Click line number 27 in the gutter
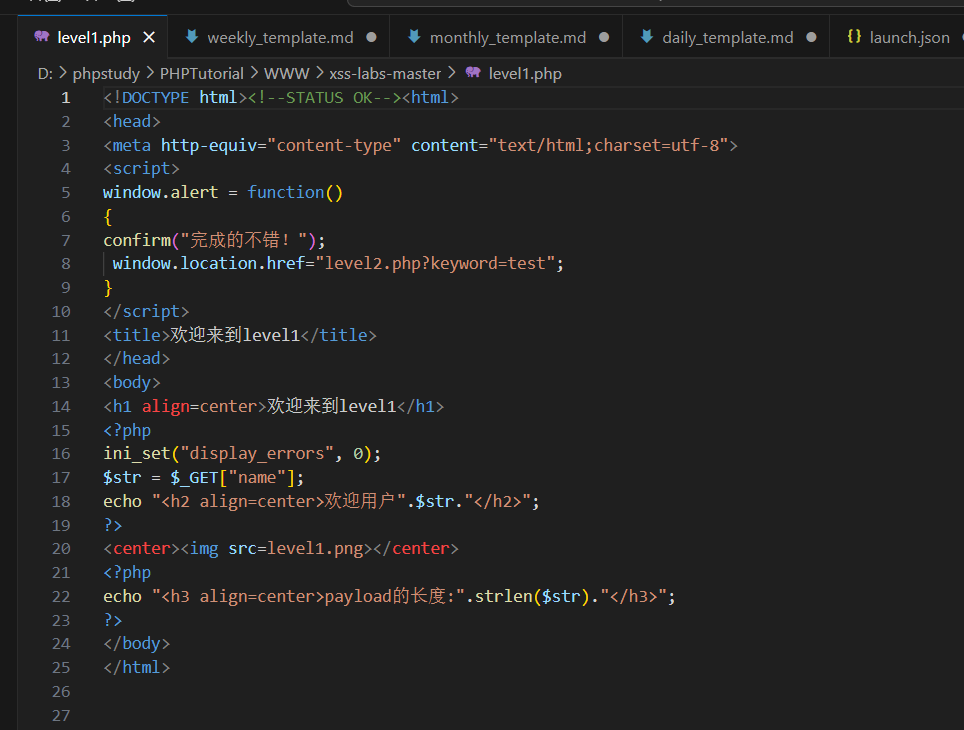 coord(61,716)
